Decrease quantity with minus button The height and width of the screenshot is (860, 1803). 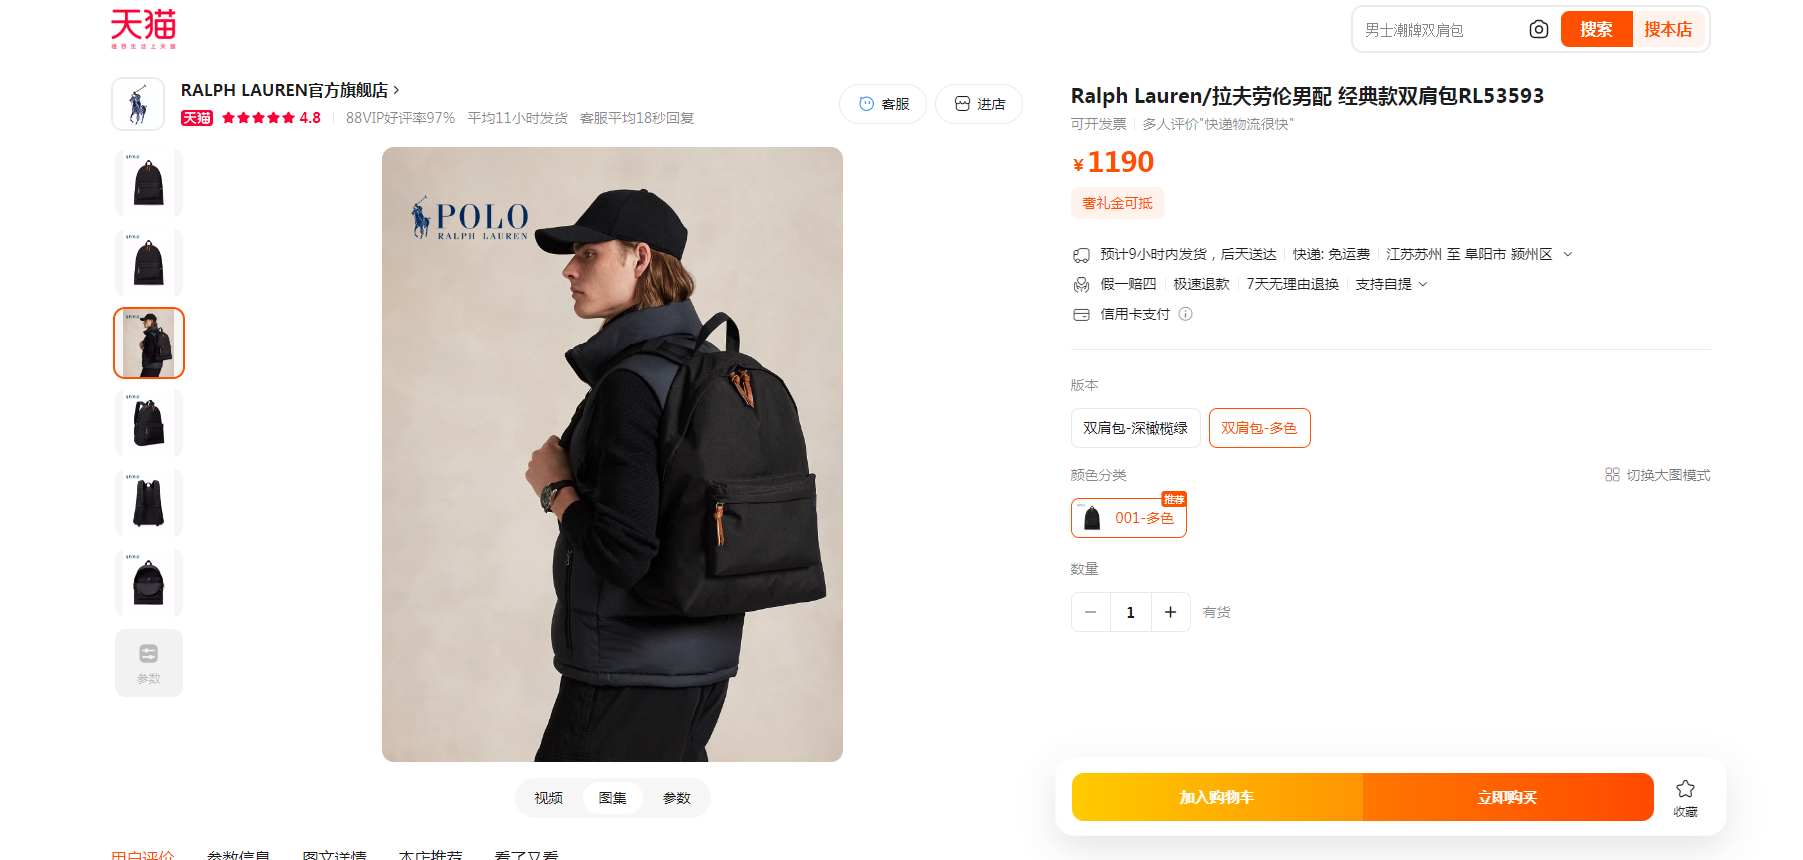(x=1091, y=612)
